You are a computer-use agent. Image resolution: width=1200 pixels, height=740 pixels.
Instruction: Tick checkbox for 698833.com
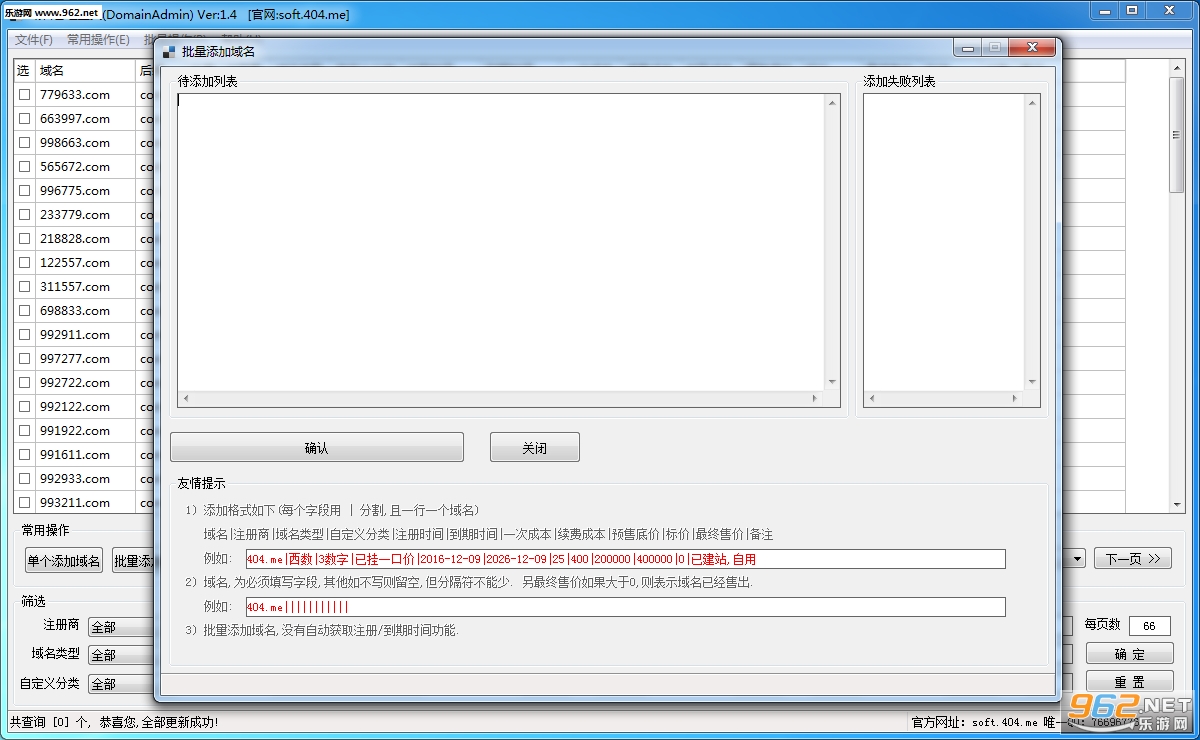tap(25, 311)
